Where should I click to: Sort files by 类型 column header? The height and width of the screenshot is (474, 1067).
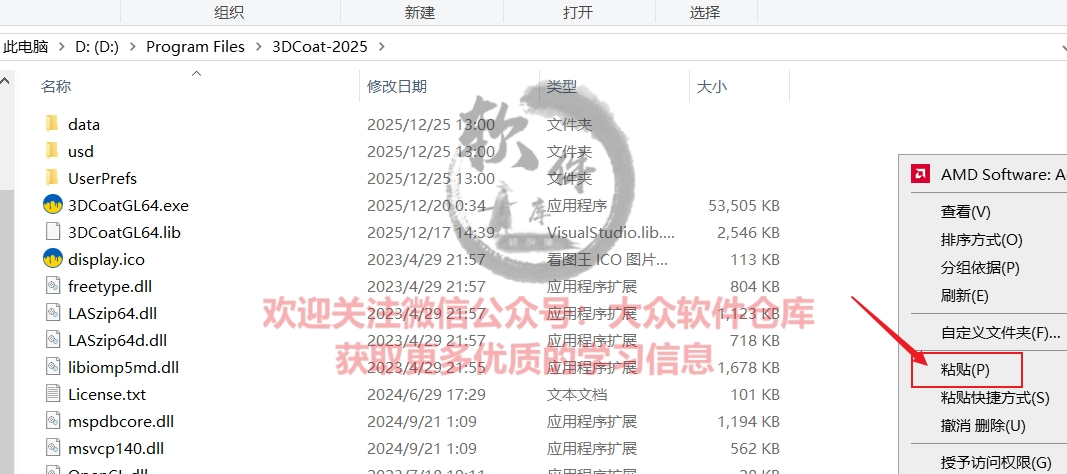point(561,86)
